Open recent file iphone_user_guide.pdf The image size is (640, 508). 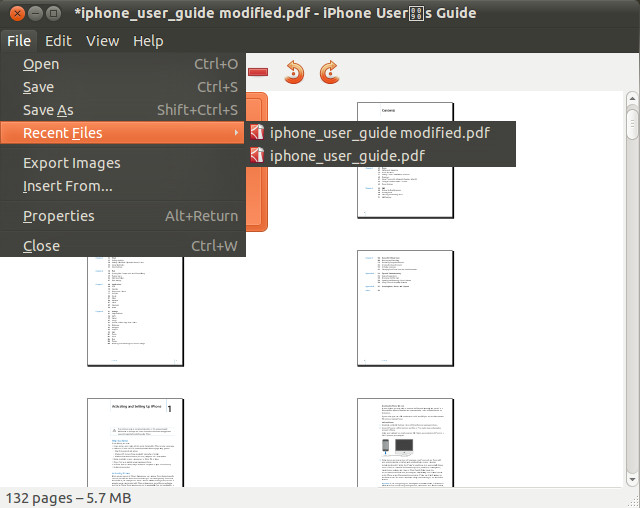[381, 155]
